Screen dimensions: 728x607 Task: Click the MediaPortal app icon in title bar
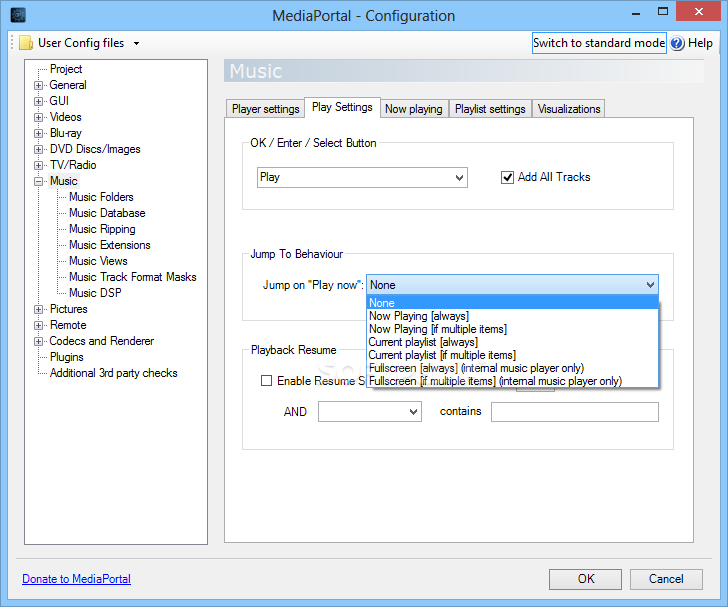pyautogui.click(x=18, y=15)
